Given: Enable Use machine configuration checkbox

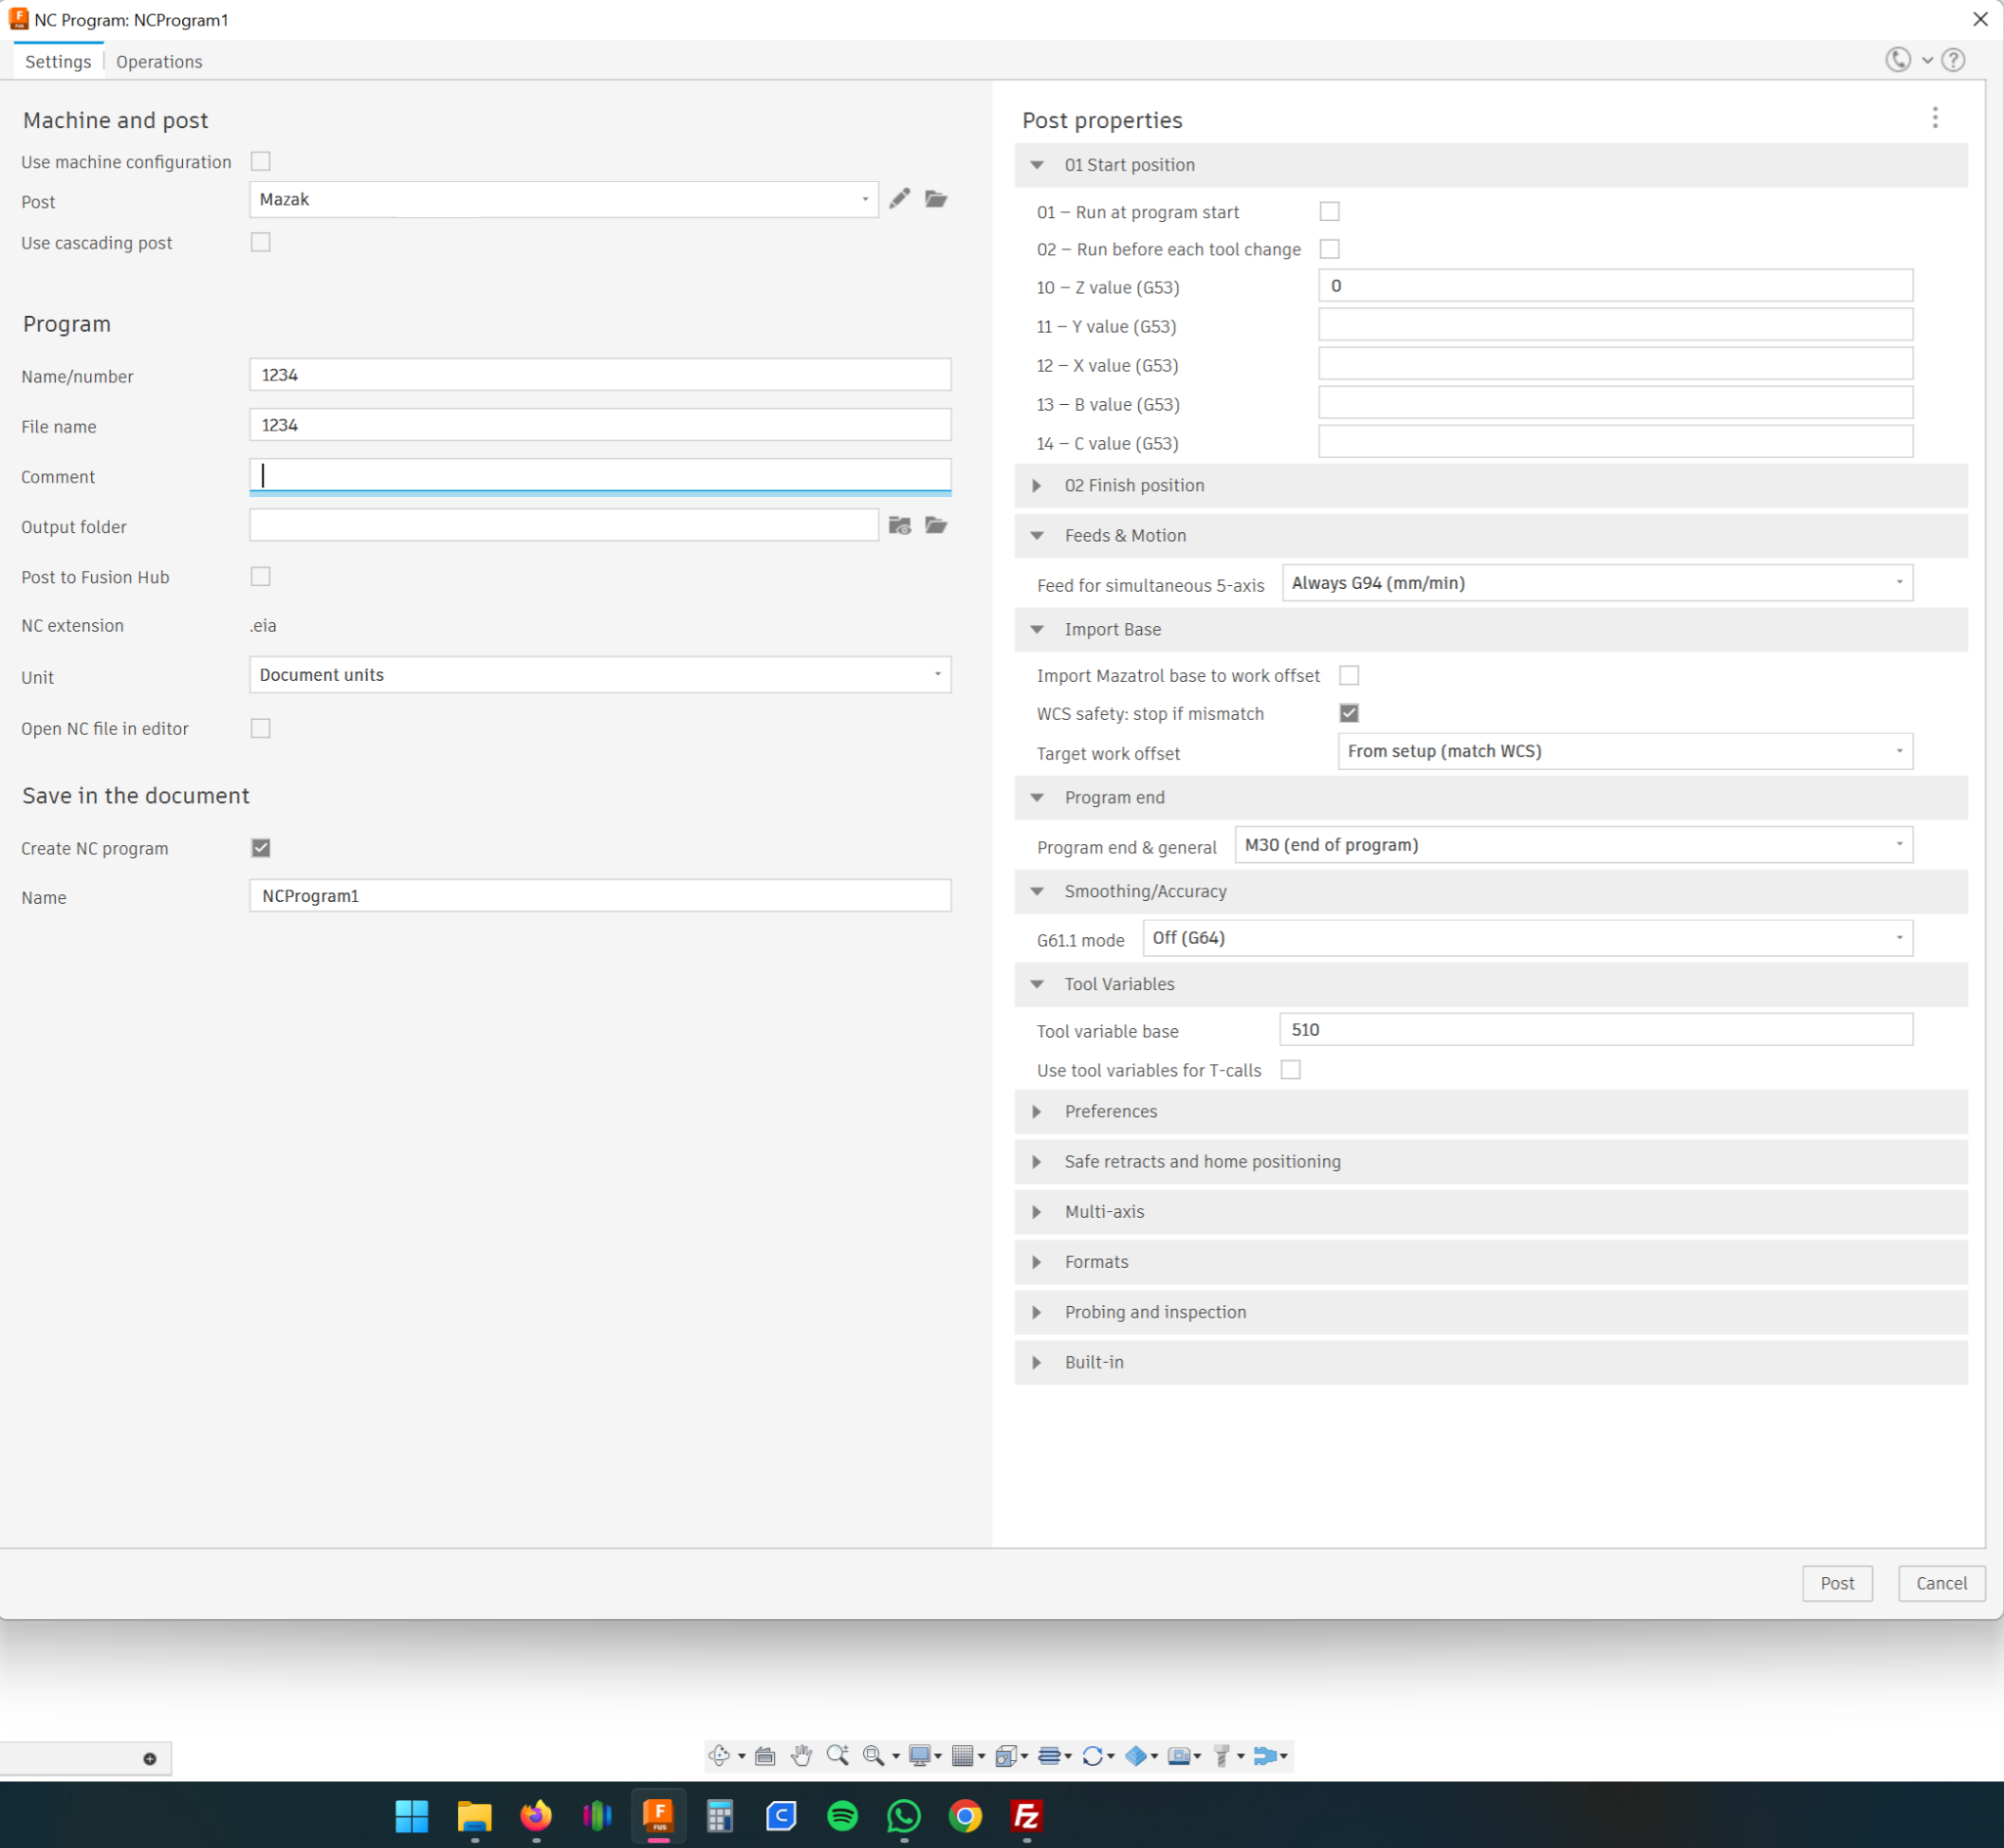Looking at the screenshot, I should tap(261, 161).
